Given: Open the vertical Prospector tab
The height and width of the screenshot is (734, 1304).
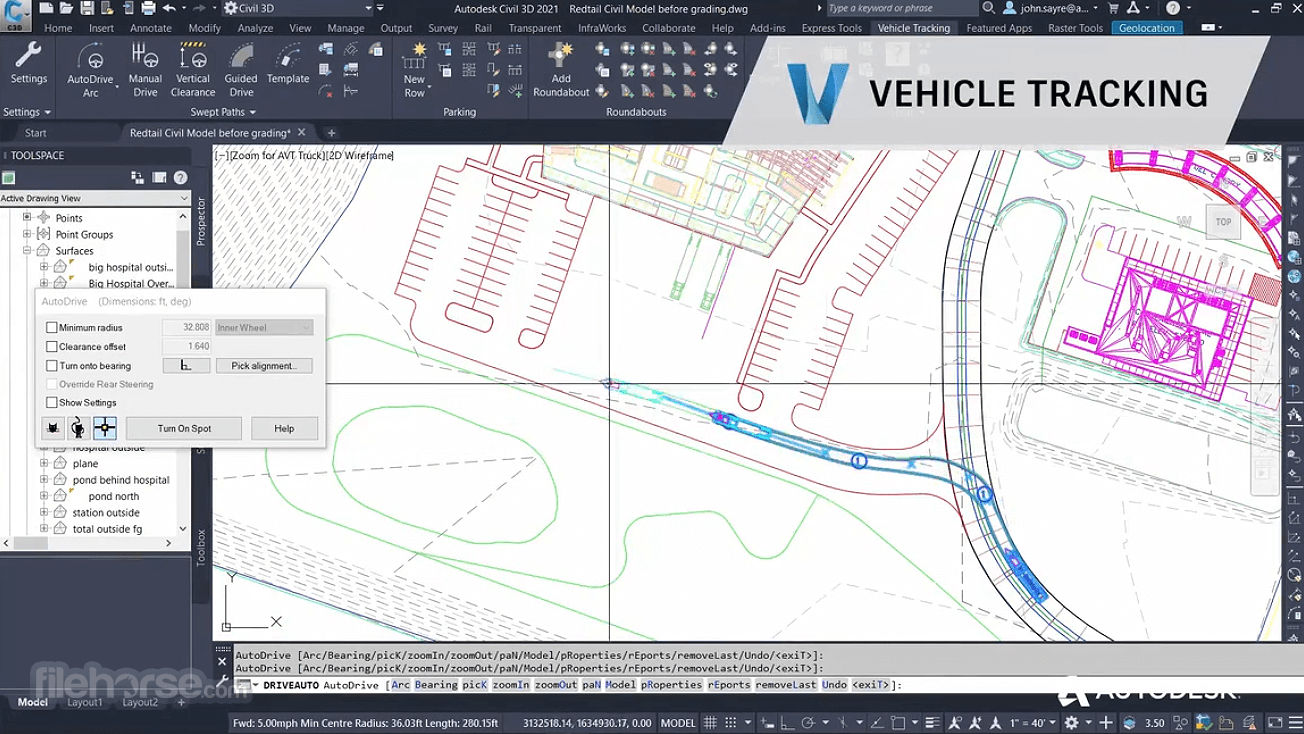Looking at the screenshot, I should (x=201, y=221).
